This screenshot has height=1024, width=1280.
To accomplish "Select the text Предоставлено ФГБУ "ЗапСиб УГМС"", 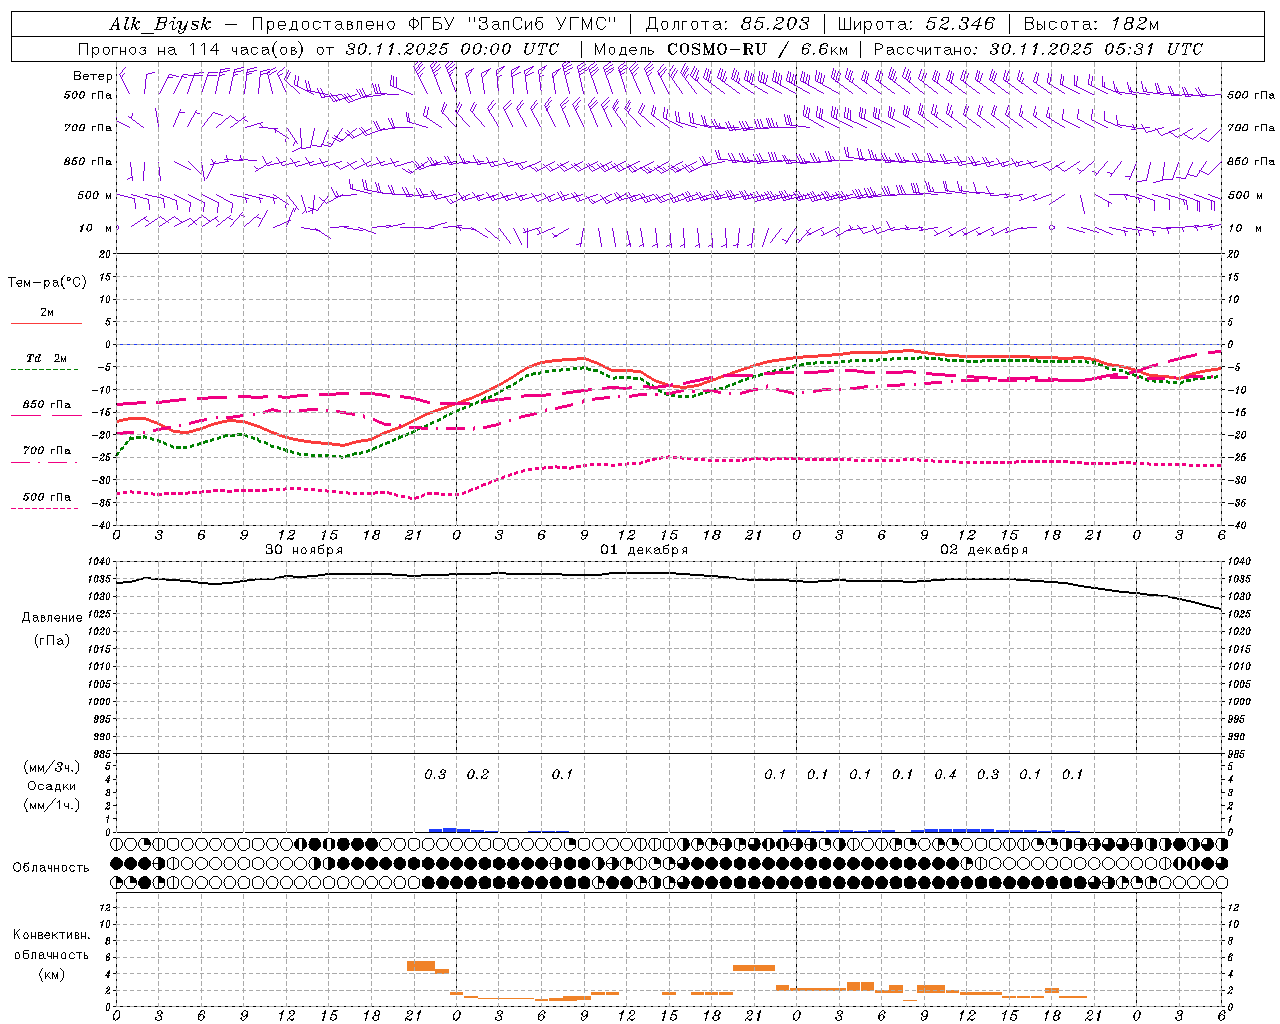I will point(434,25).
